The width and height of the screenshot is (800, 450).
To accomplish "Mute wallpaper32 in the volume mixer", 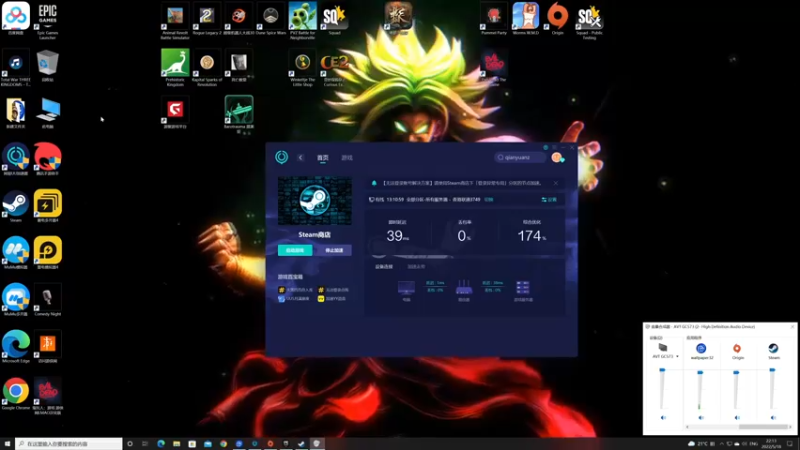I will coord(701,417).
